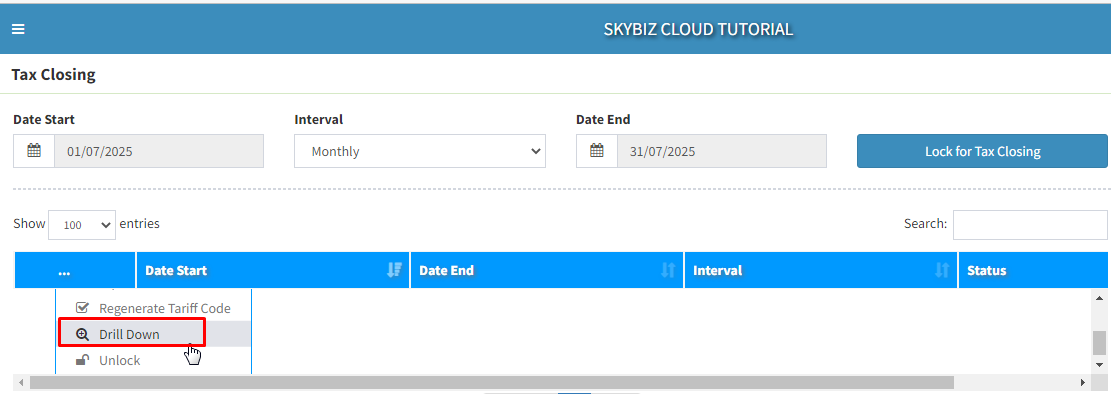The image size is (1118, 407).
Task: Click sort icon in Date Start column
Action: coord(394,270)
